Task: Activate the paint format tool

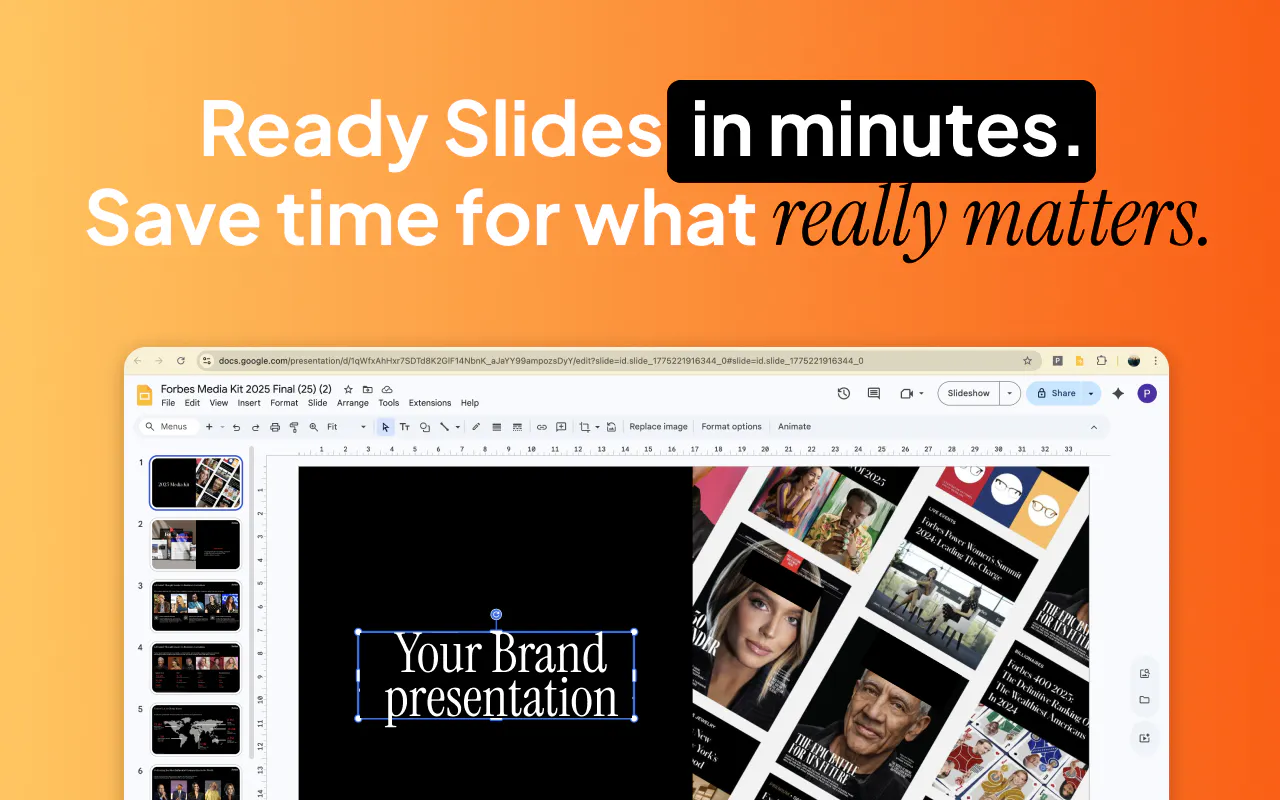Action: tap(294, 427)
